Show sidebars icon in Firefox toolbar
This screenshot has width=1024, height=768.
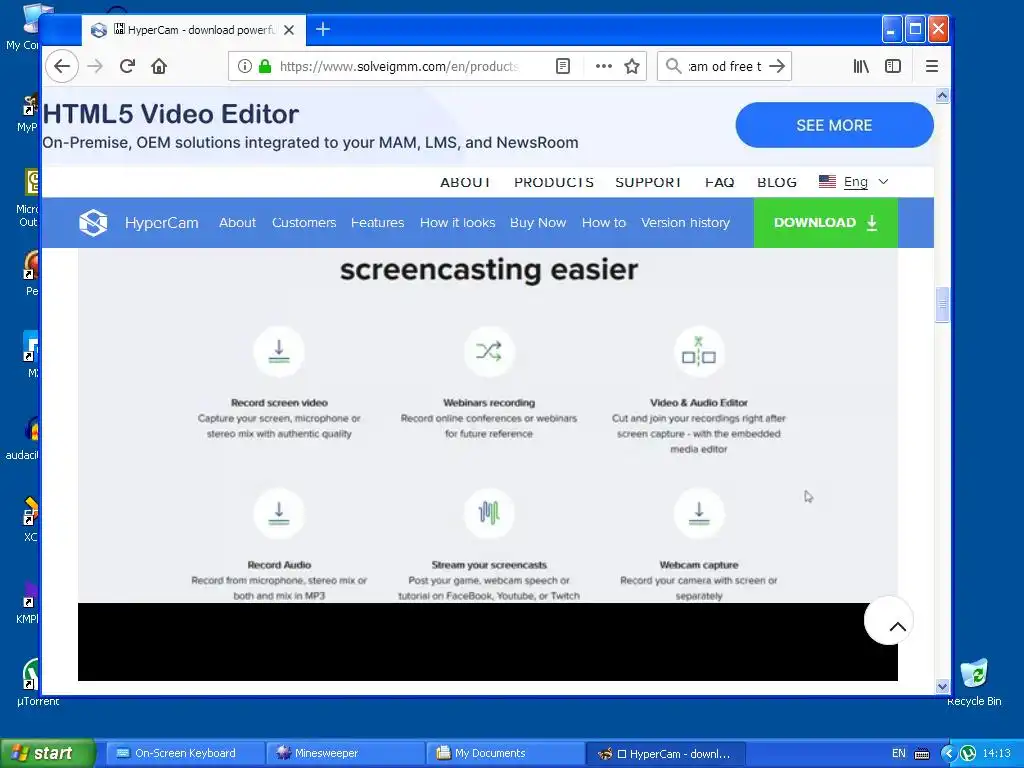click(x=893, y=66)
